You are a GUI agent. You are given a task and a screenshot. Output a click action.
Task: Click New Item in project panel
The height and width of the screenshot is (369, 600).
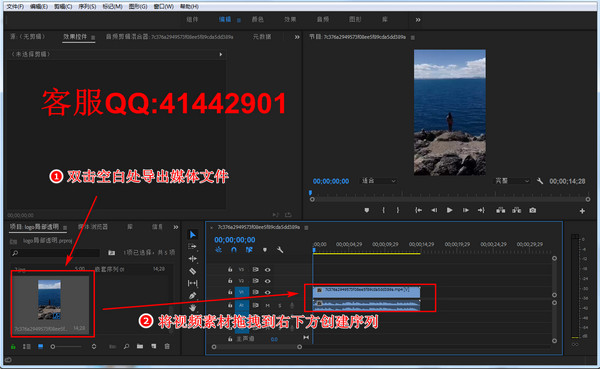pyautogui.click(x=154, y=346)
